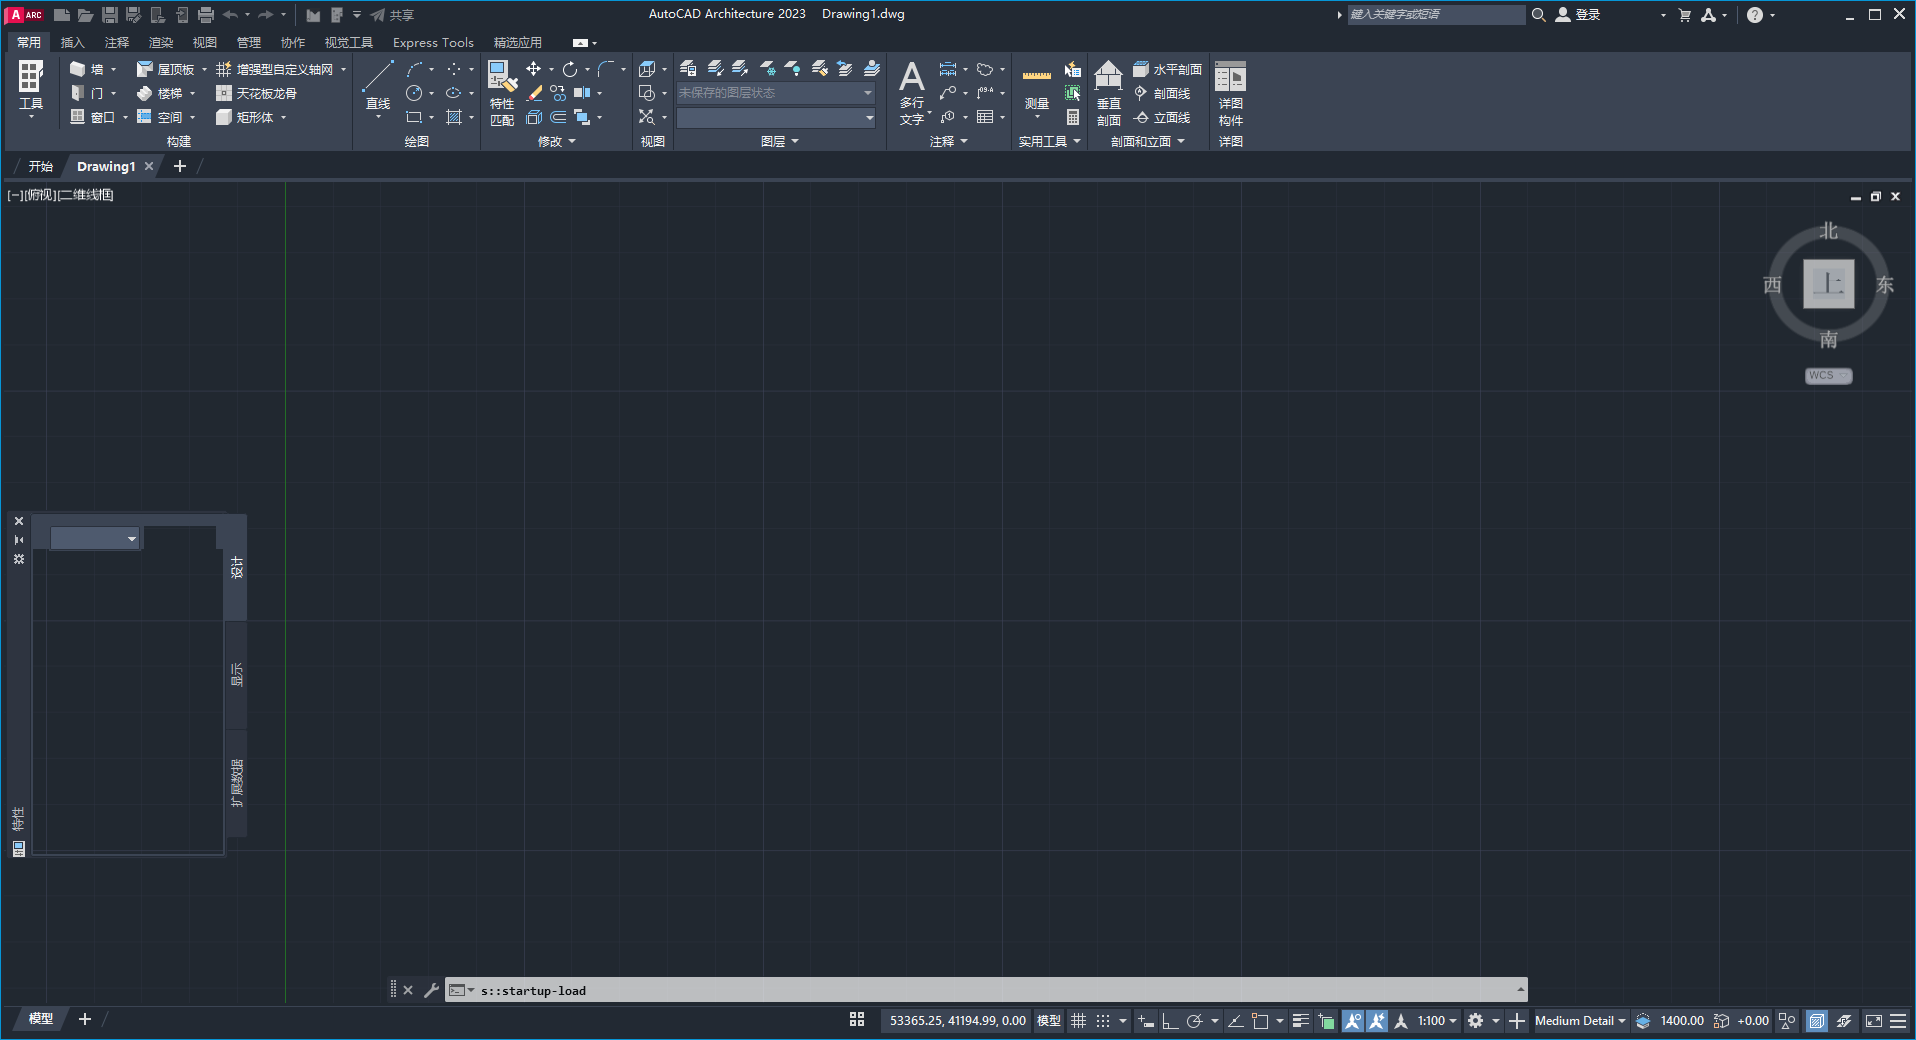Toggle lineweight display in status bar
The height and width of the screenshot is (1040, 1916).
[x=1300, y=1021]
